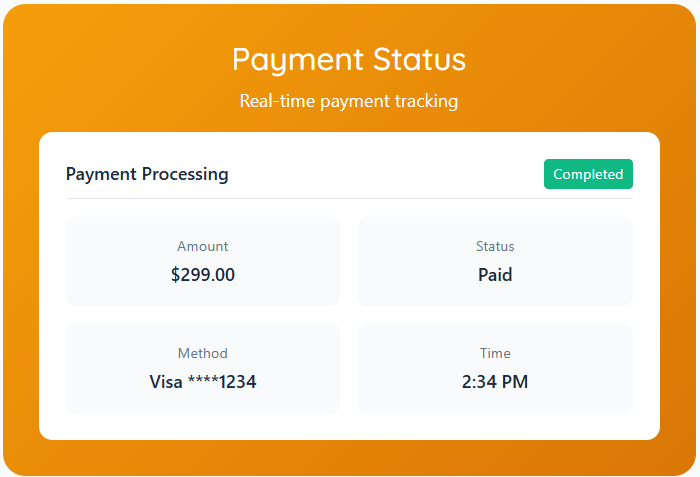This screenshot has width=700, height=477.
Task: Select the "Real-time payment tracking" subtitle text
Action: pyautogui.click(x=349, y=101)
